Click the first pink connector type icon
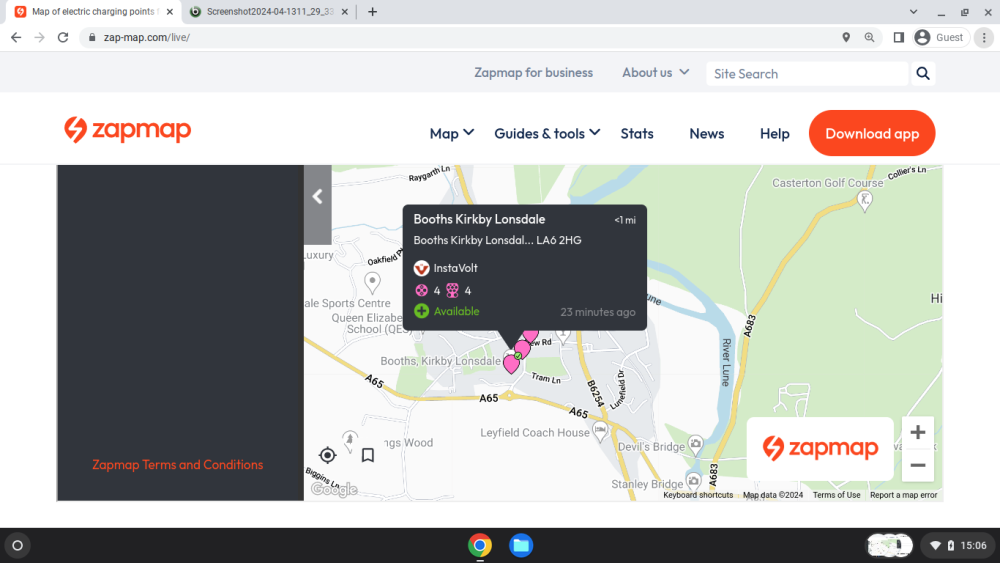This screenshot has width=1000, height=563. (x=422, y=291)
